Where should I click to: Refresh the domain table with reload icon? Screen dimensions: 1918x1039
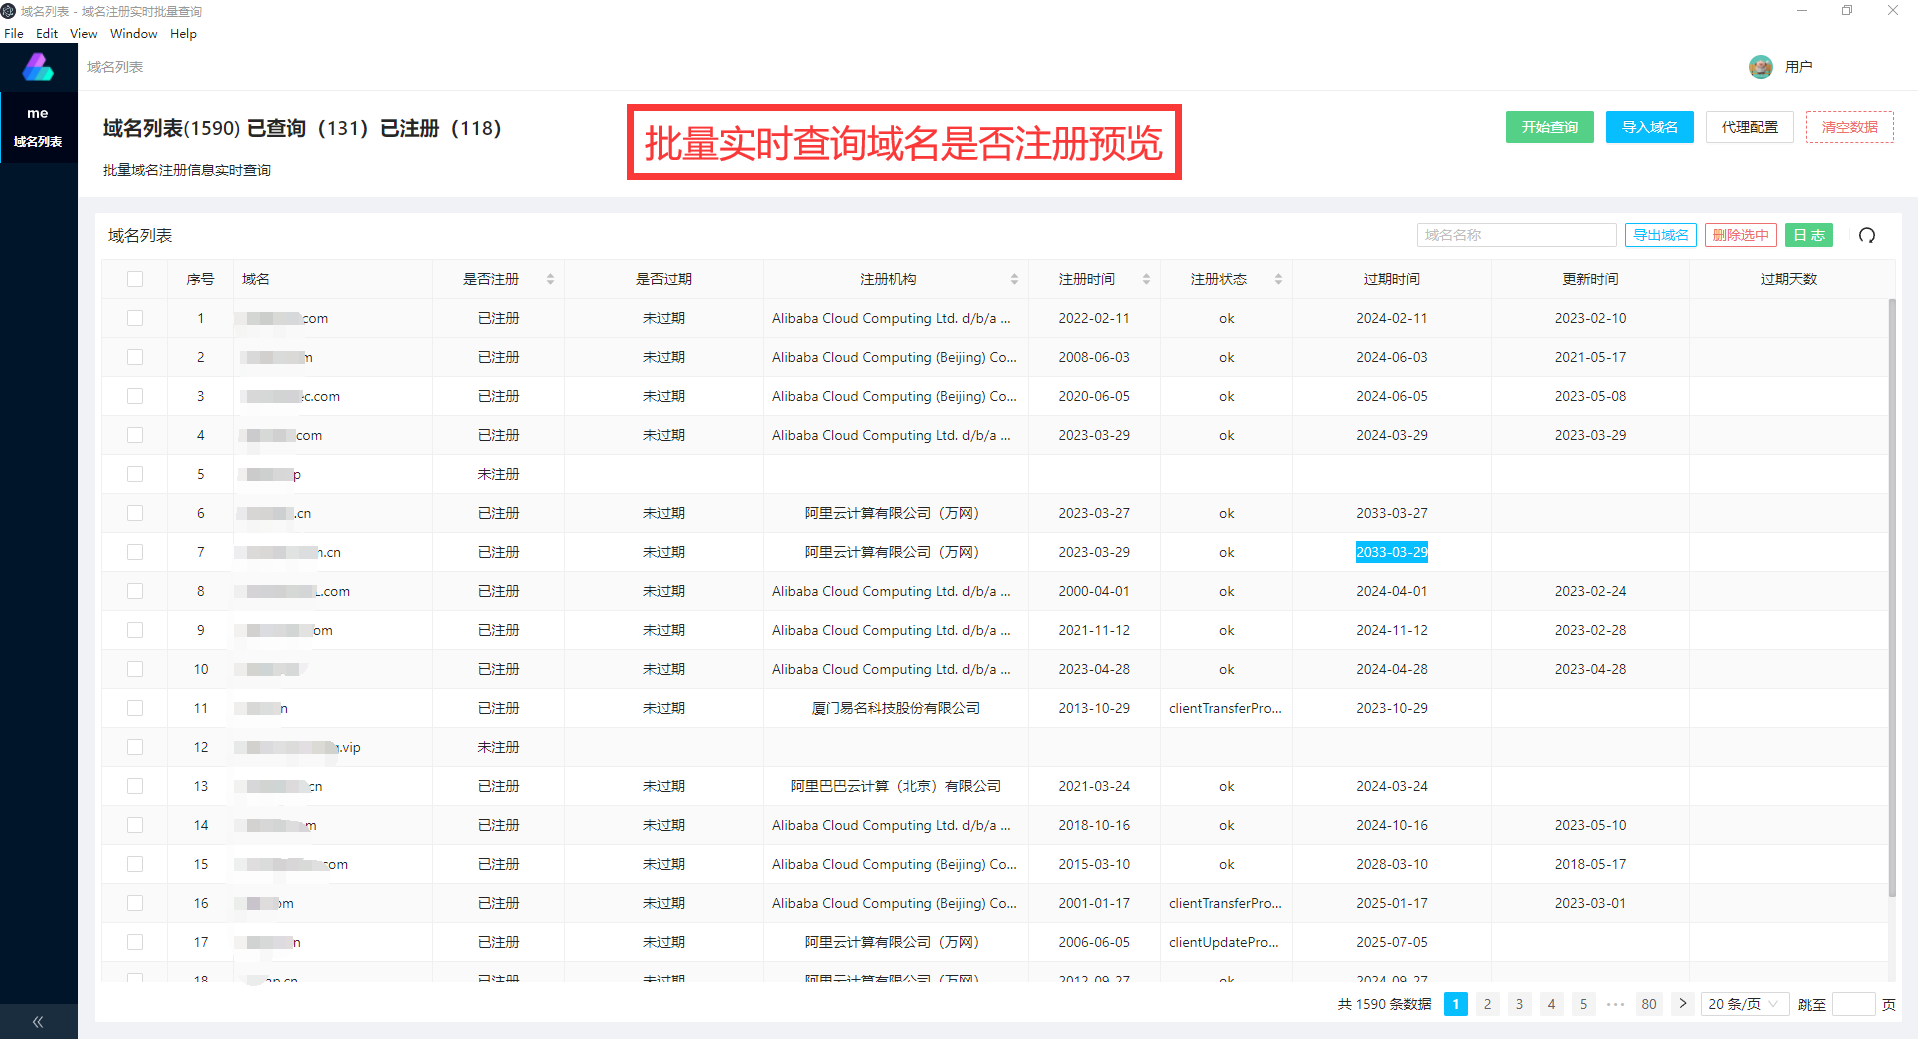[x=1866, y=235]
